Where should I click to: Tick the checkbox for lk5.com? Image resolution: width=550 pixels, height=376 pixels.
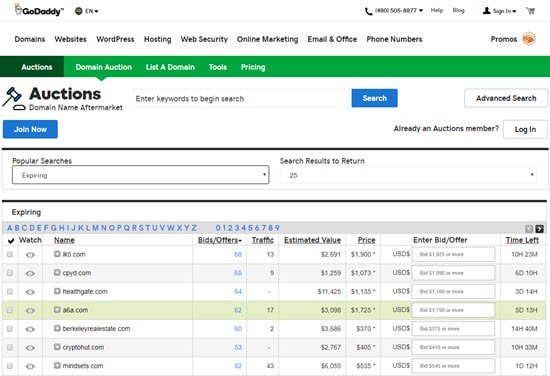(10, 254)
